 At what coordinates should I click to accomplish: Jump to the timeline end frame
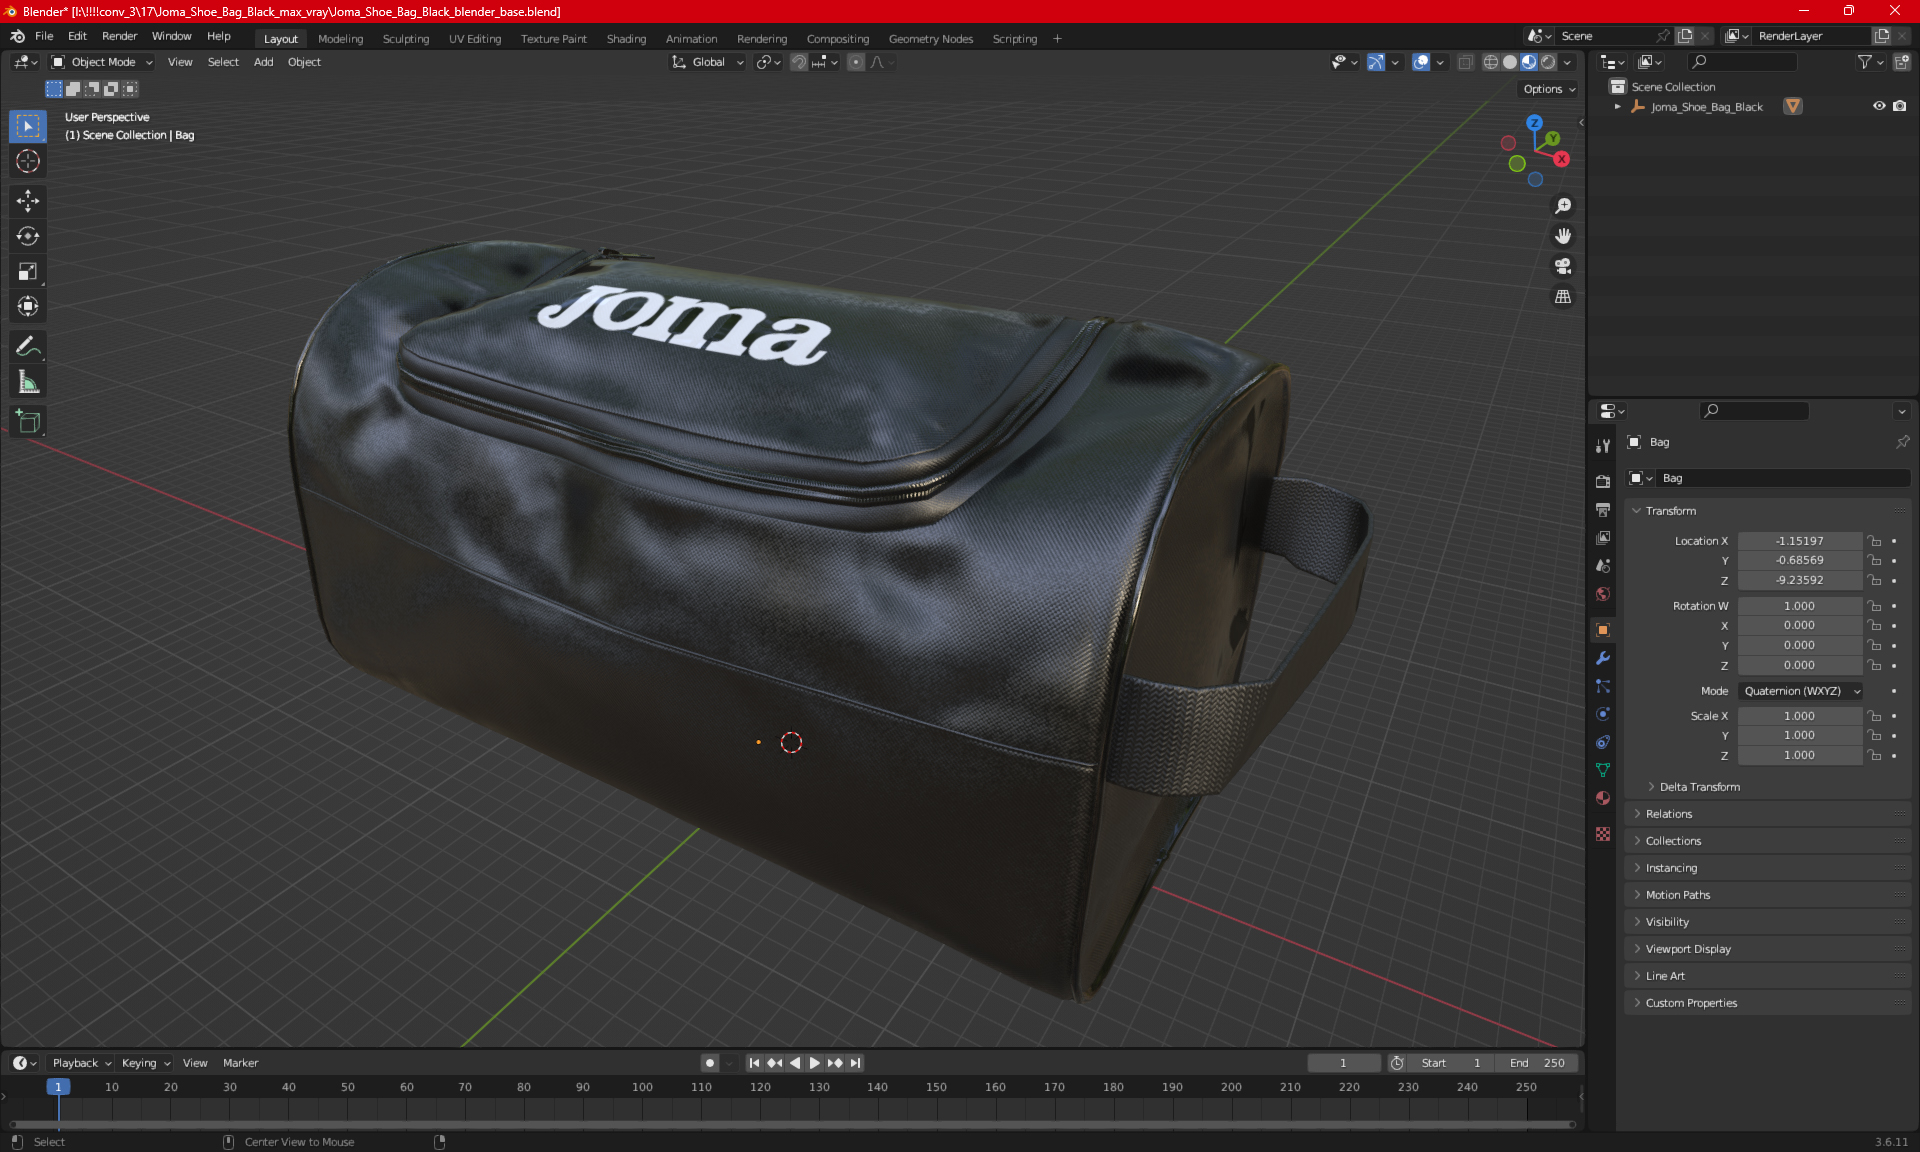(x=855, y=1063)
